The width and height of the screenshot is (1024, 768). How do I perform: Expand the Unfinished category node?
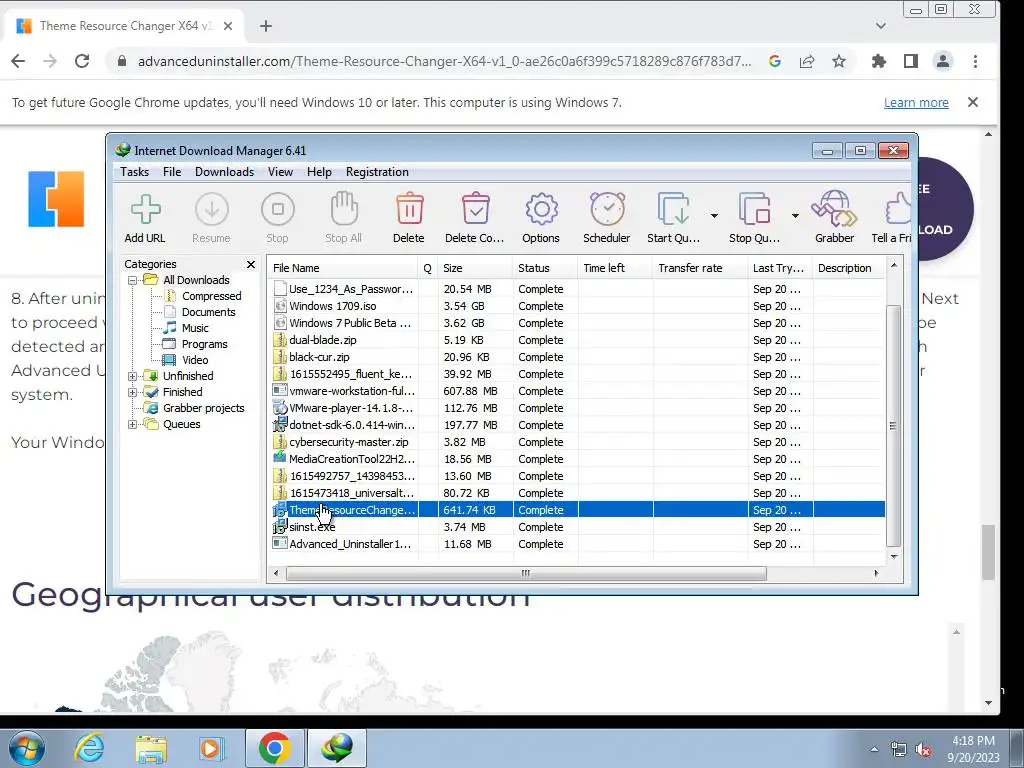click(x=133, y=376)
